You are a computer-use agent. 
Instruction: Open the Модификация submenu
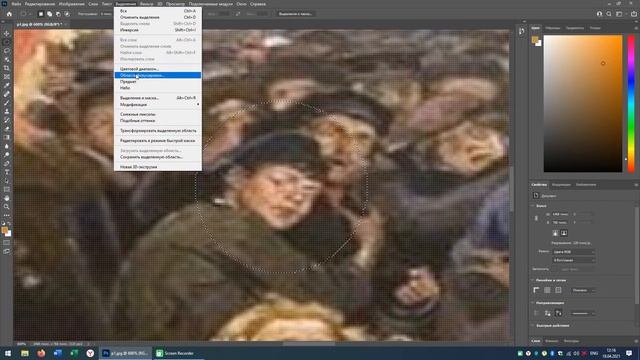[x=158, y=105]
